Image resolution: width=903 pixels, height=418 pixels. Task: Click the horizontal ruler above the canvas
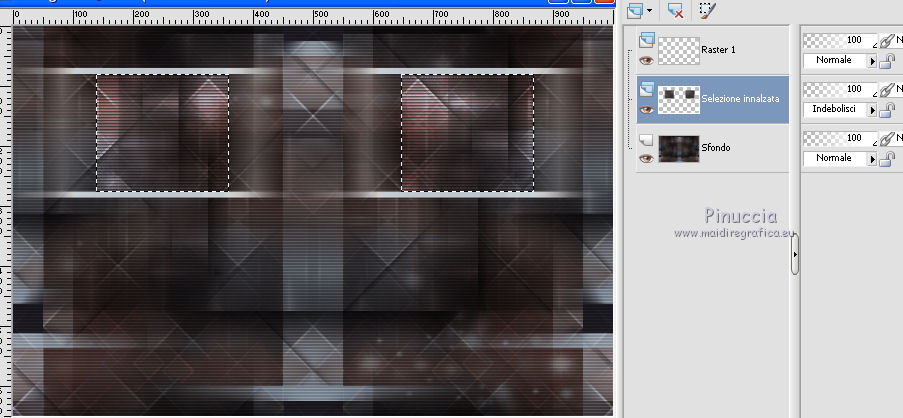click(x=313, y=16)
